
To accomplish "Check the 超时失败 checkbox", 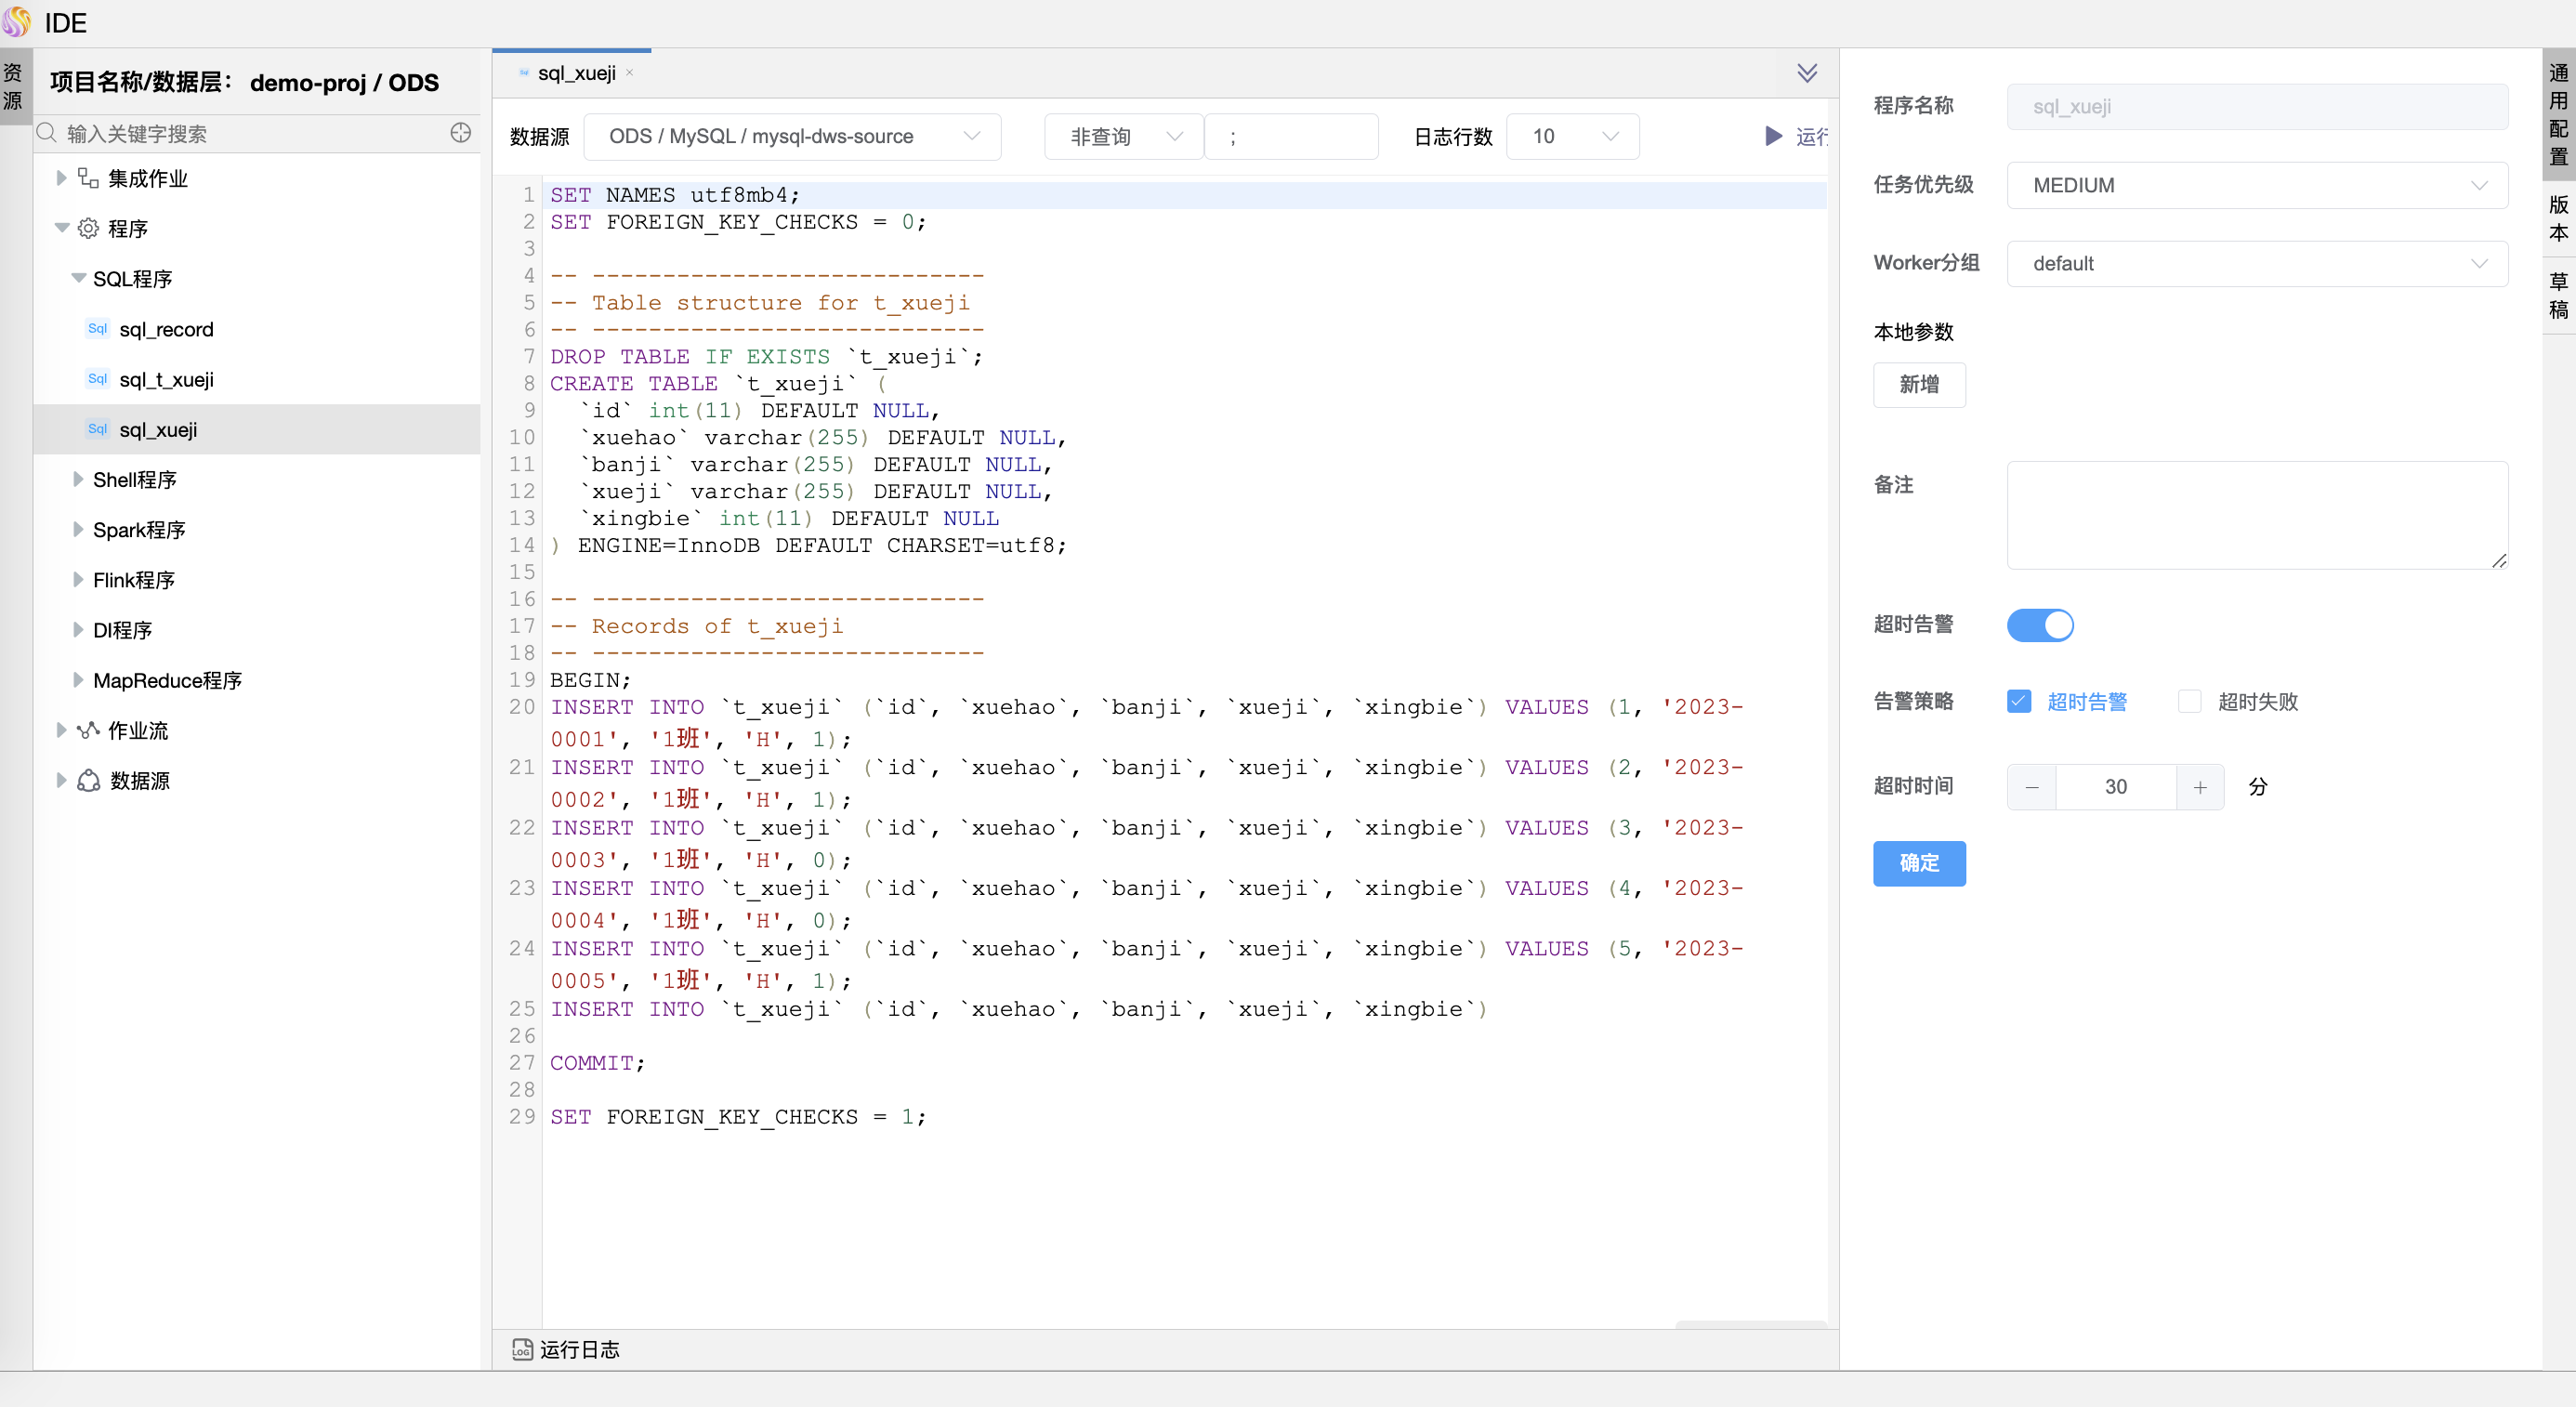I will [2189, 701].
